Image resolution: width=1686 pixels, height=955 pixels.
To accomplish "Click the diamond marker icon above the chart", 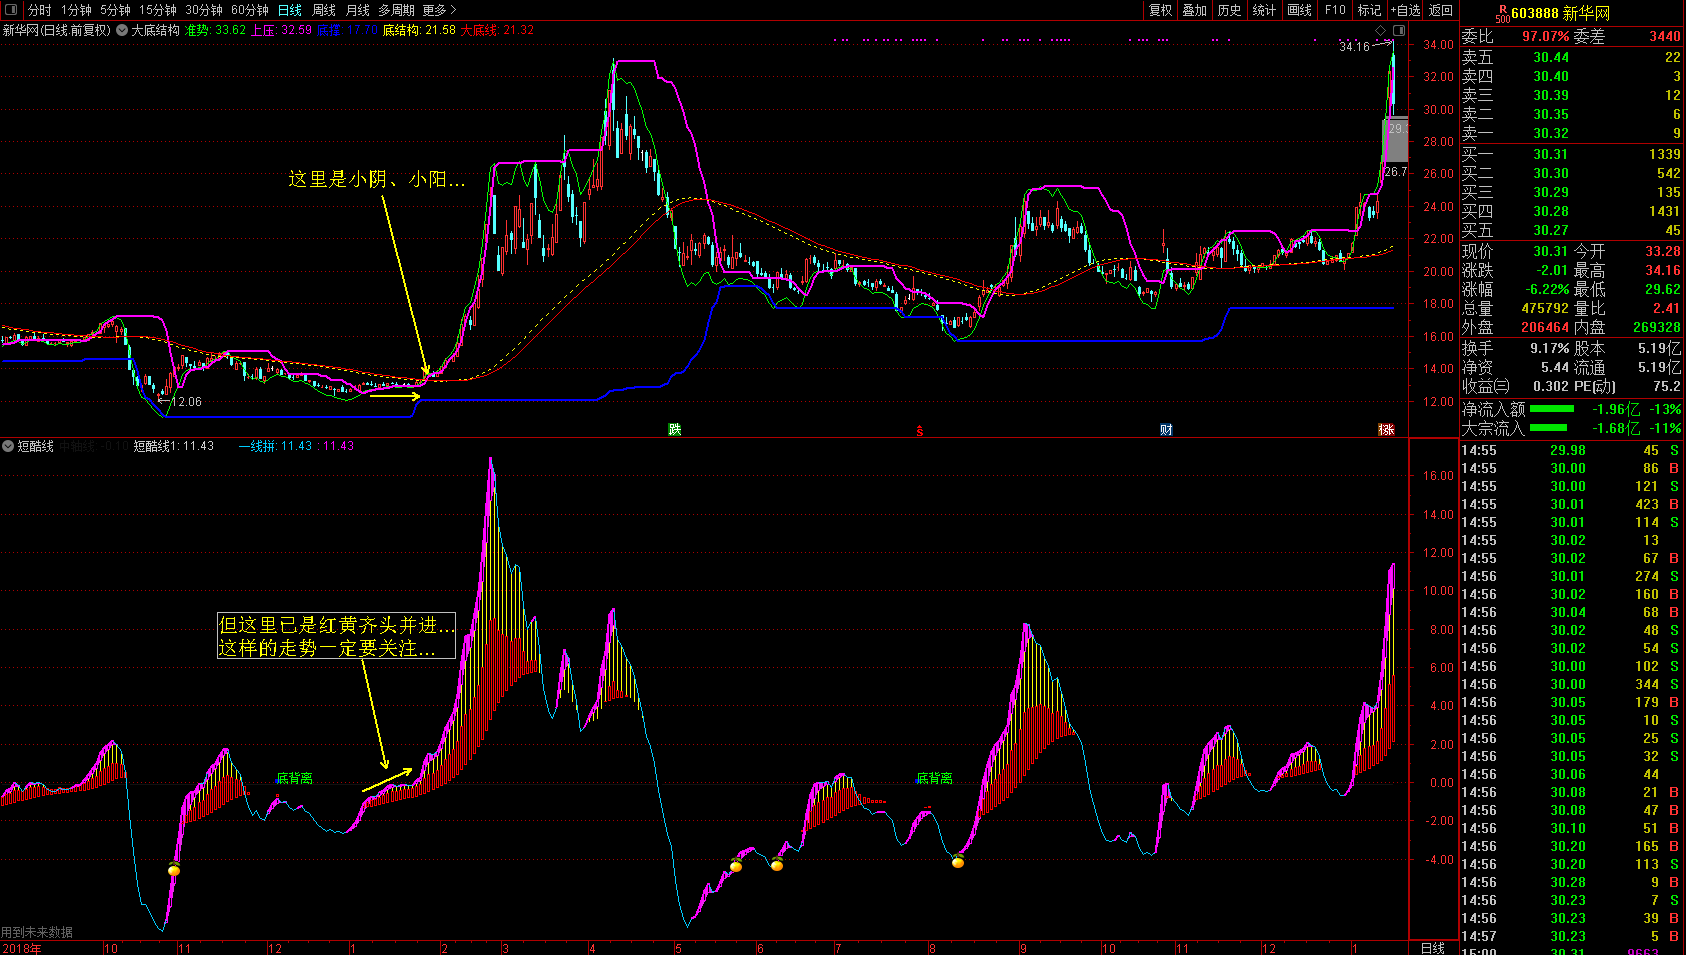I will (1381, 31).
